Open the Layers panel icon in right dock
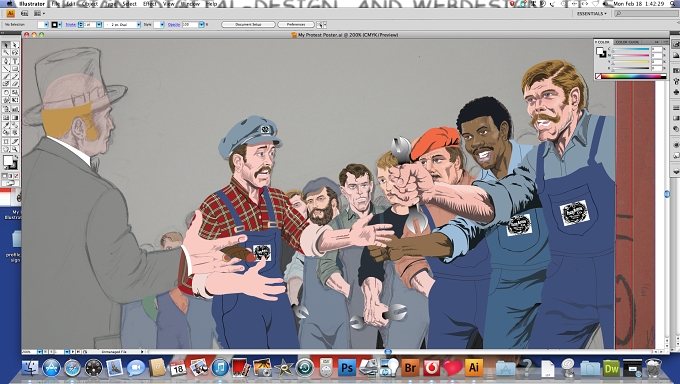The height and width of the screenshot is (384, 680). click(x=676, y=171)
